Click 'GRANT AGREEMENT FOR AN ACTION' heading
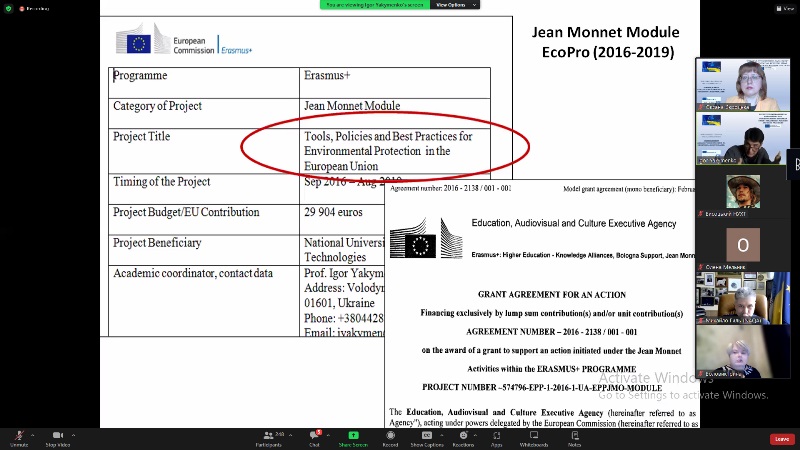The width and height of the screenshot is (800, 450). point(552,295)
